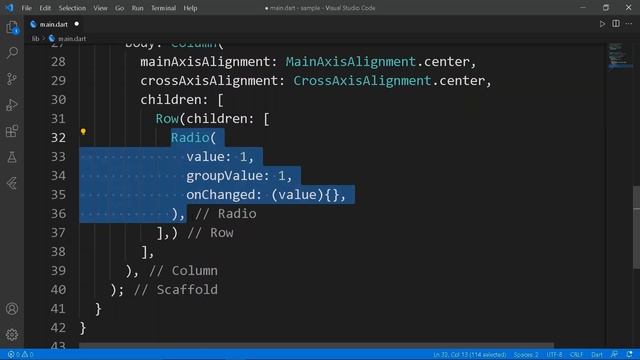Click the Dart file icon in breadcrumb
640x360 pixels.
tap(52, 38)
